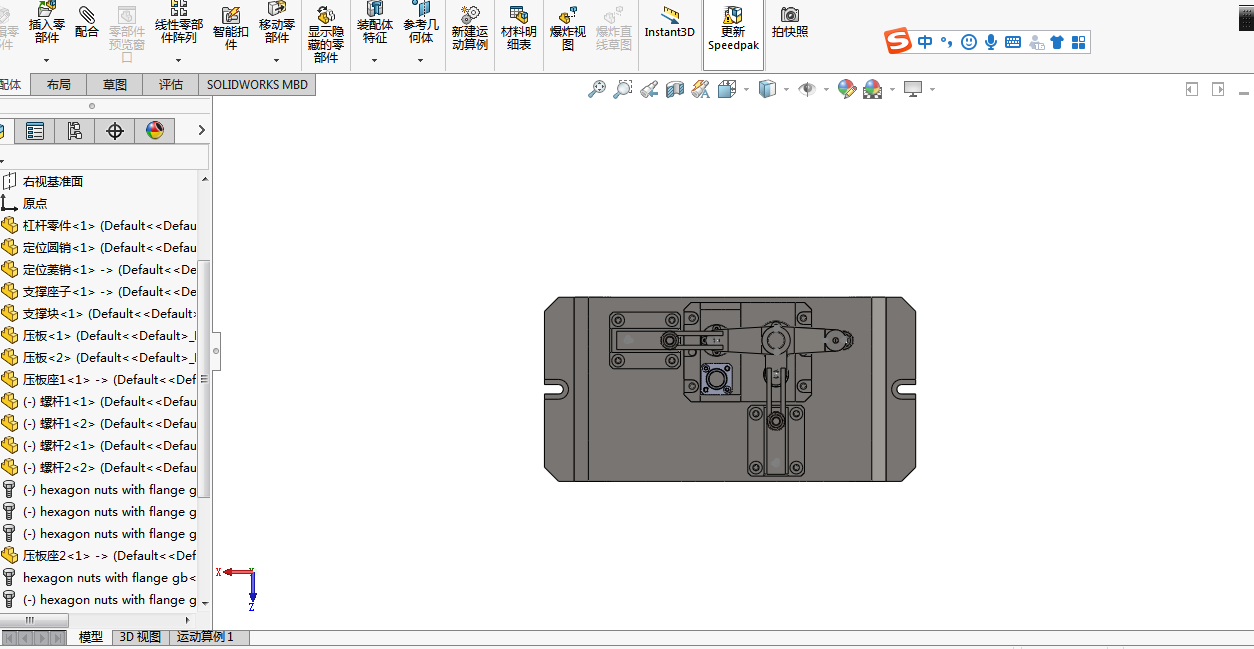Open the DimXpert crosshair tab in the panel
Screen dimensions: 1254x649
pos(115,130)
